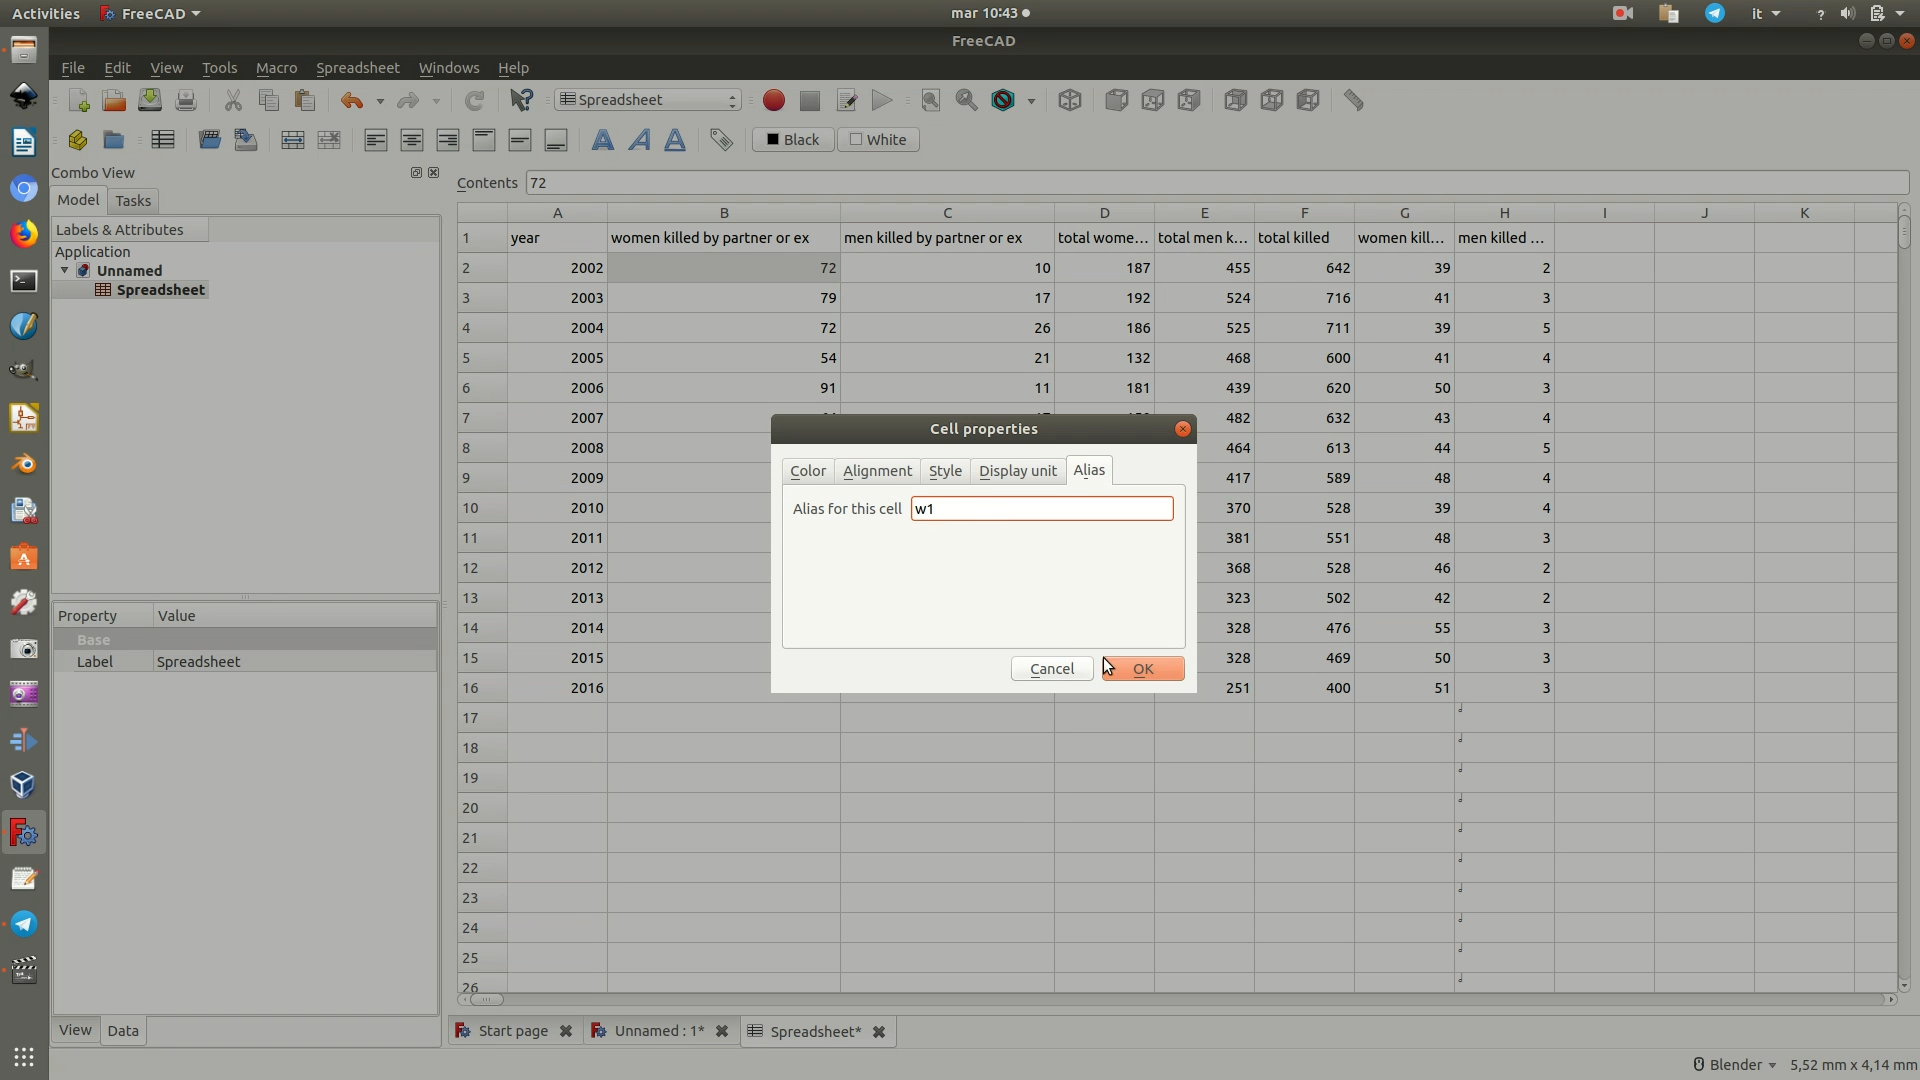Create a new part with the yellow icon
Image resolution: width=1920 pixels, height=1080 pixels.
[78, 140]
